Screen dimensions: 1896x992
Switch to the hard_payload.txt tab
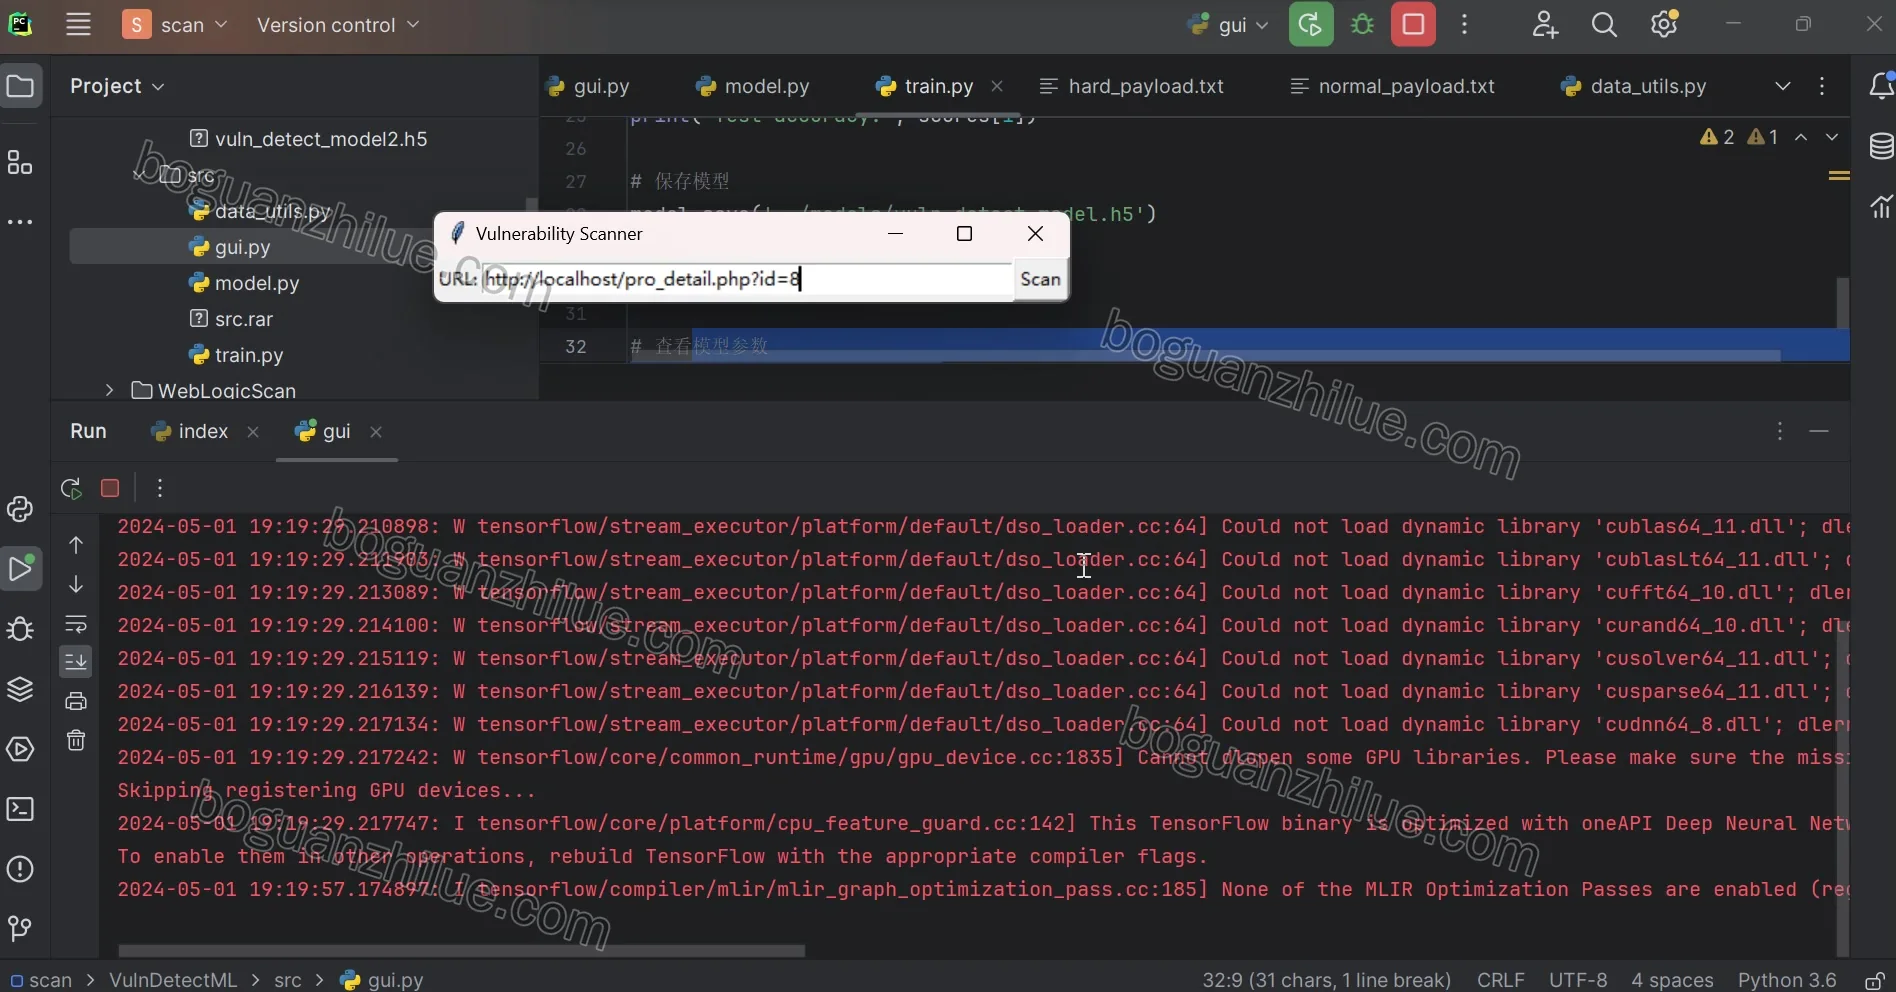point(1132,86)
